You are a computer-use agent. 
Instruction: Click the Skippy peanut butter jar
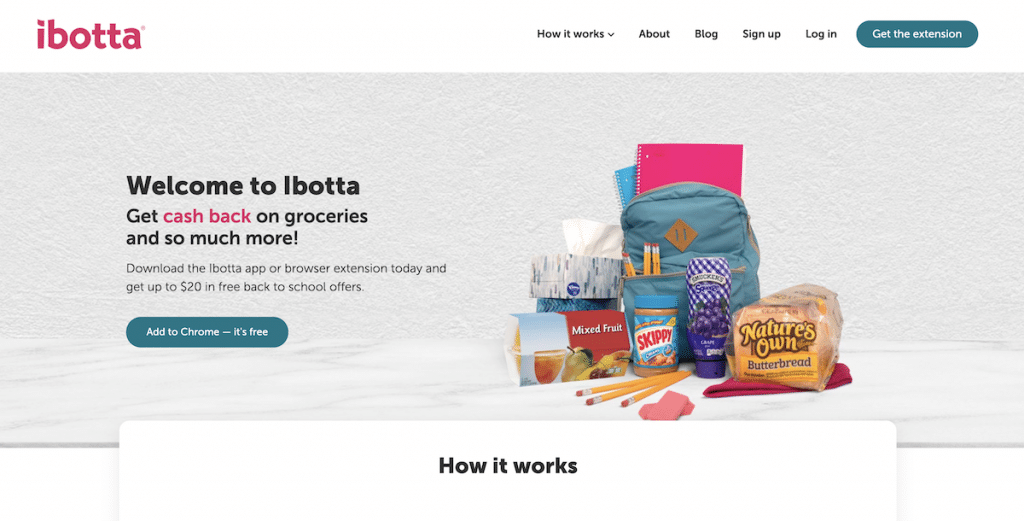(x=656, y=336)
